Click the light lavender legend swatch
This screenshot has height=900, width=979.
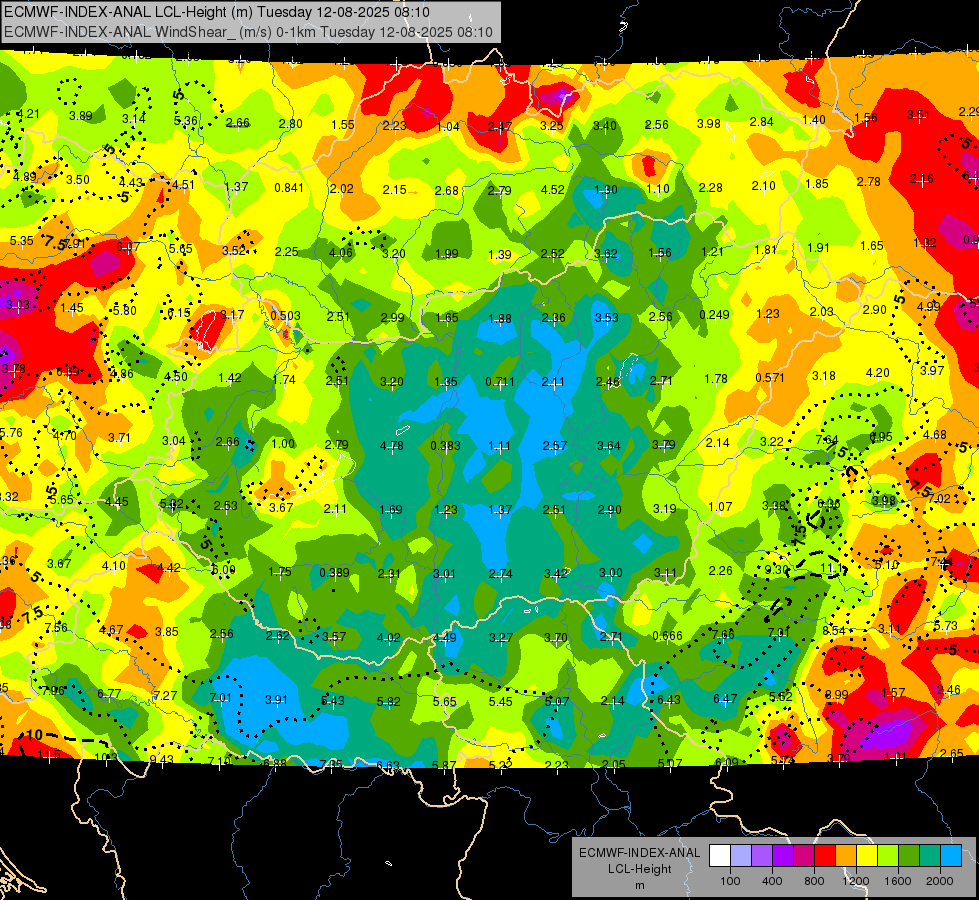741,855
